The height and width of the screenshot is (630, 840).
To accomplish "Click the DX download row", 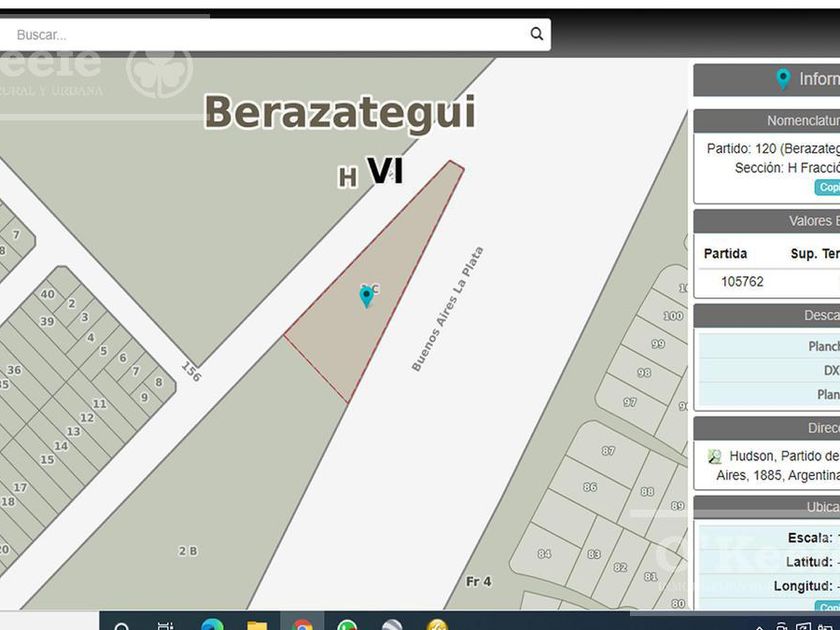I will (770, 370).
